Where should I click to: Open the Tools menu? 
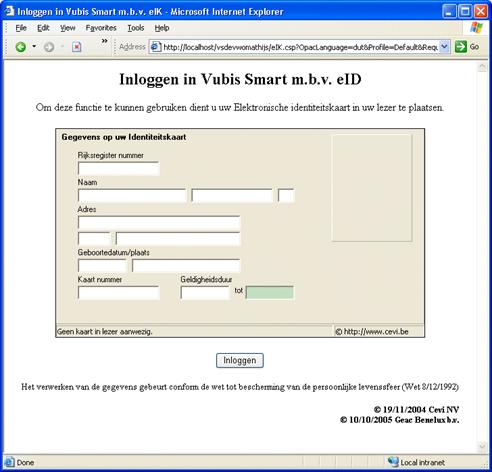pos(136,28)
